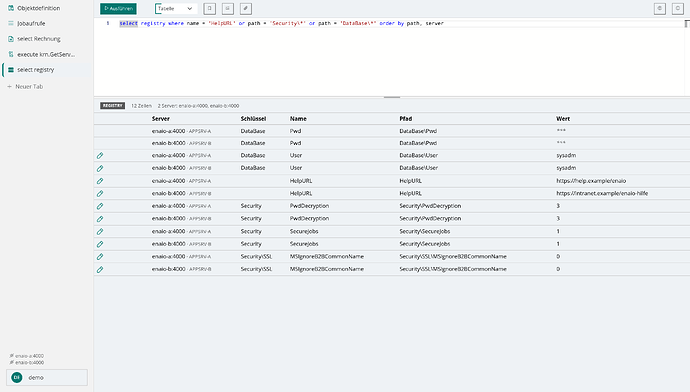The height and width of the screenshot is (392, 690).
Task: Sort by the Pfad column header
Action: pyautogui.click(x=405, y=119)
